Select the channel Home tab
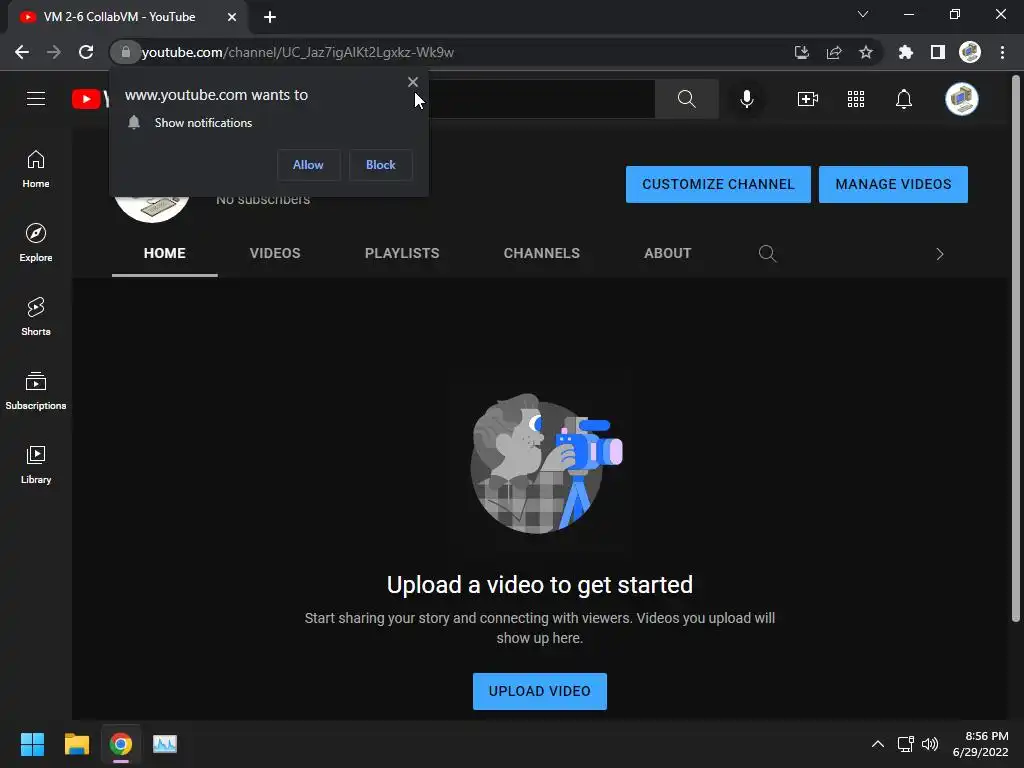1024x768 pixels. [x=165, y=253]
